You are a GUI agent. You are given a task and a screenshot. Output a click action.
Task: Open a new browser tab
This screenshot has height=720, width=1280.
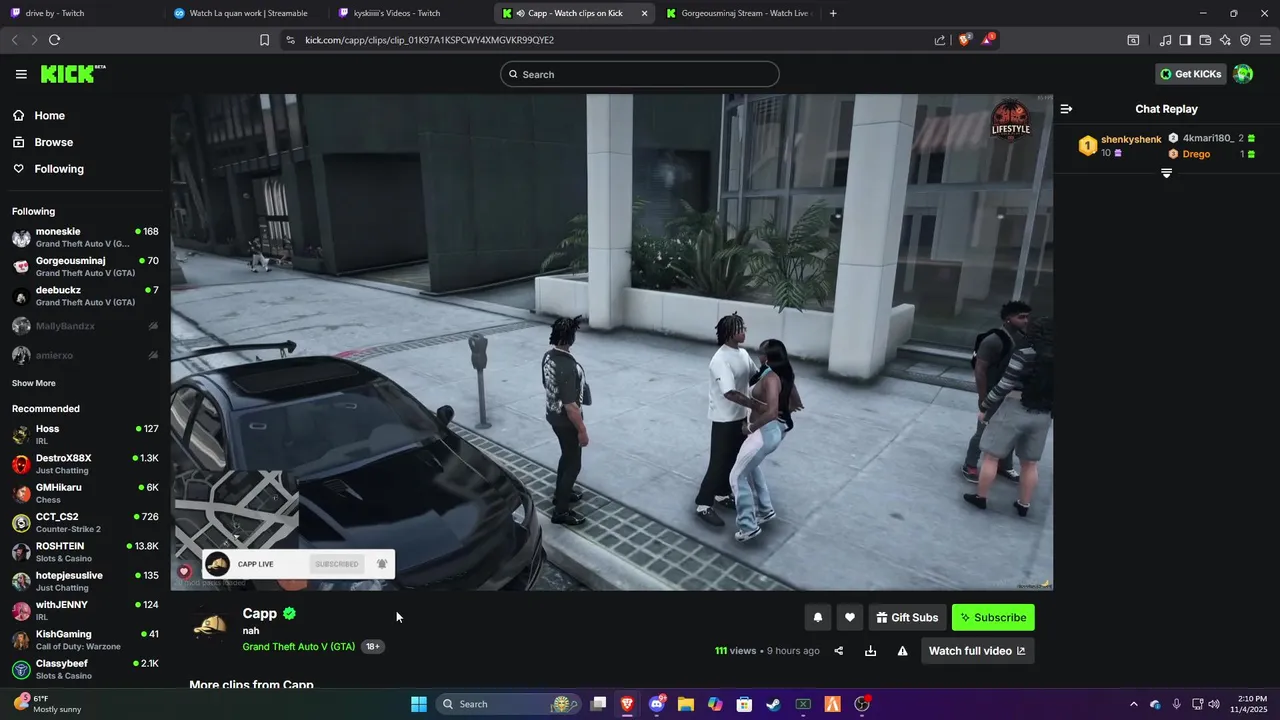(x=833, y=13)
